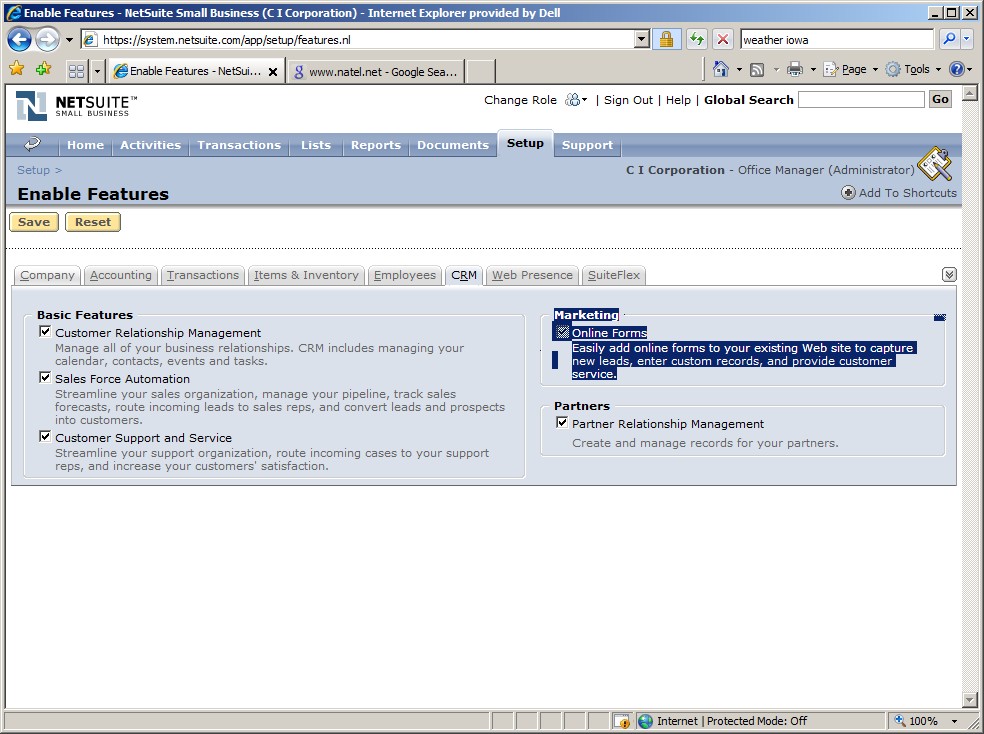Click the RSS feeds icon
The width and height of the screenshot is (984, 734).
(x=757, y=70)
